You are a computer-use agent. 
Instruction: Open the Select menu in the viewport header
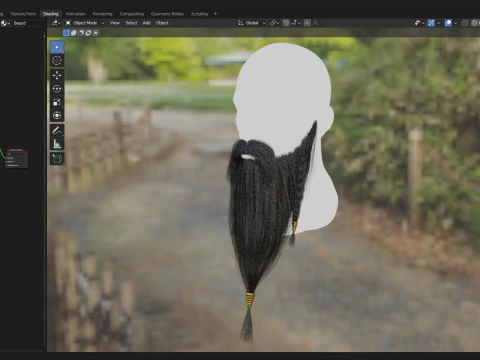[x=131, y=23]
